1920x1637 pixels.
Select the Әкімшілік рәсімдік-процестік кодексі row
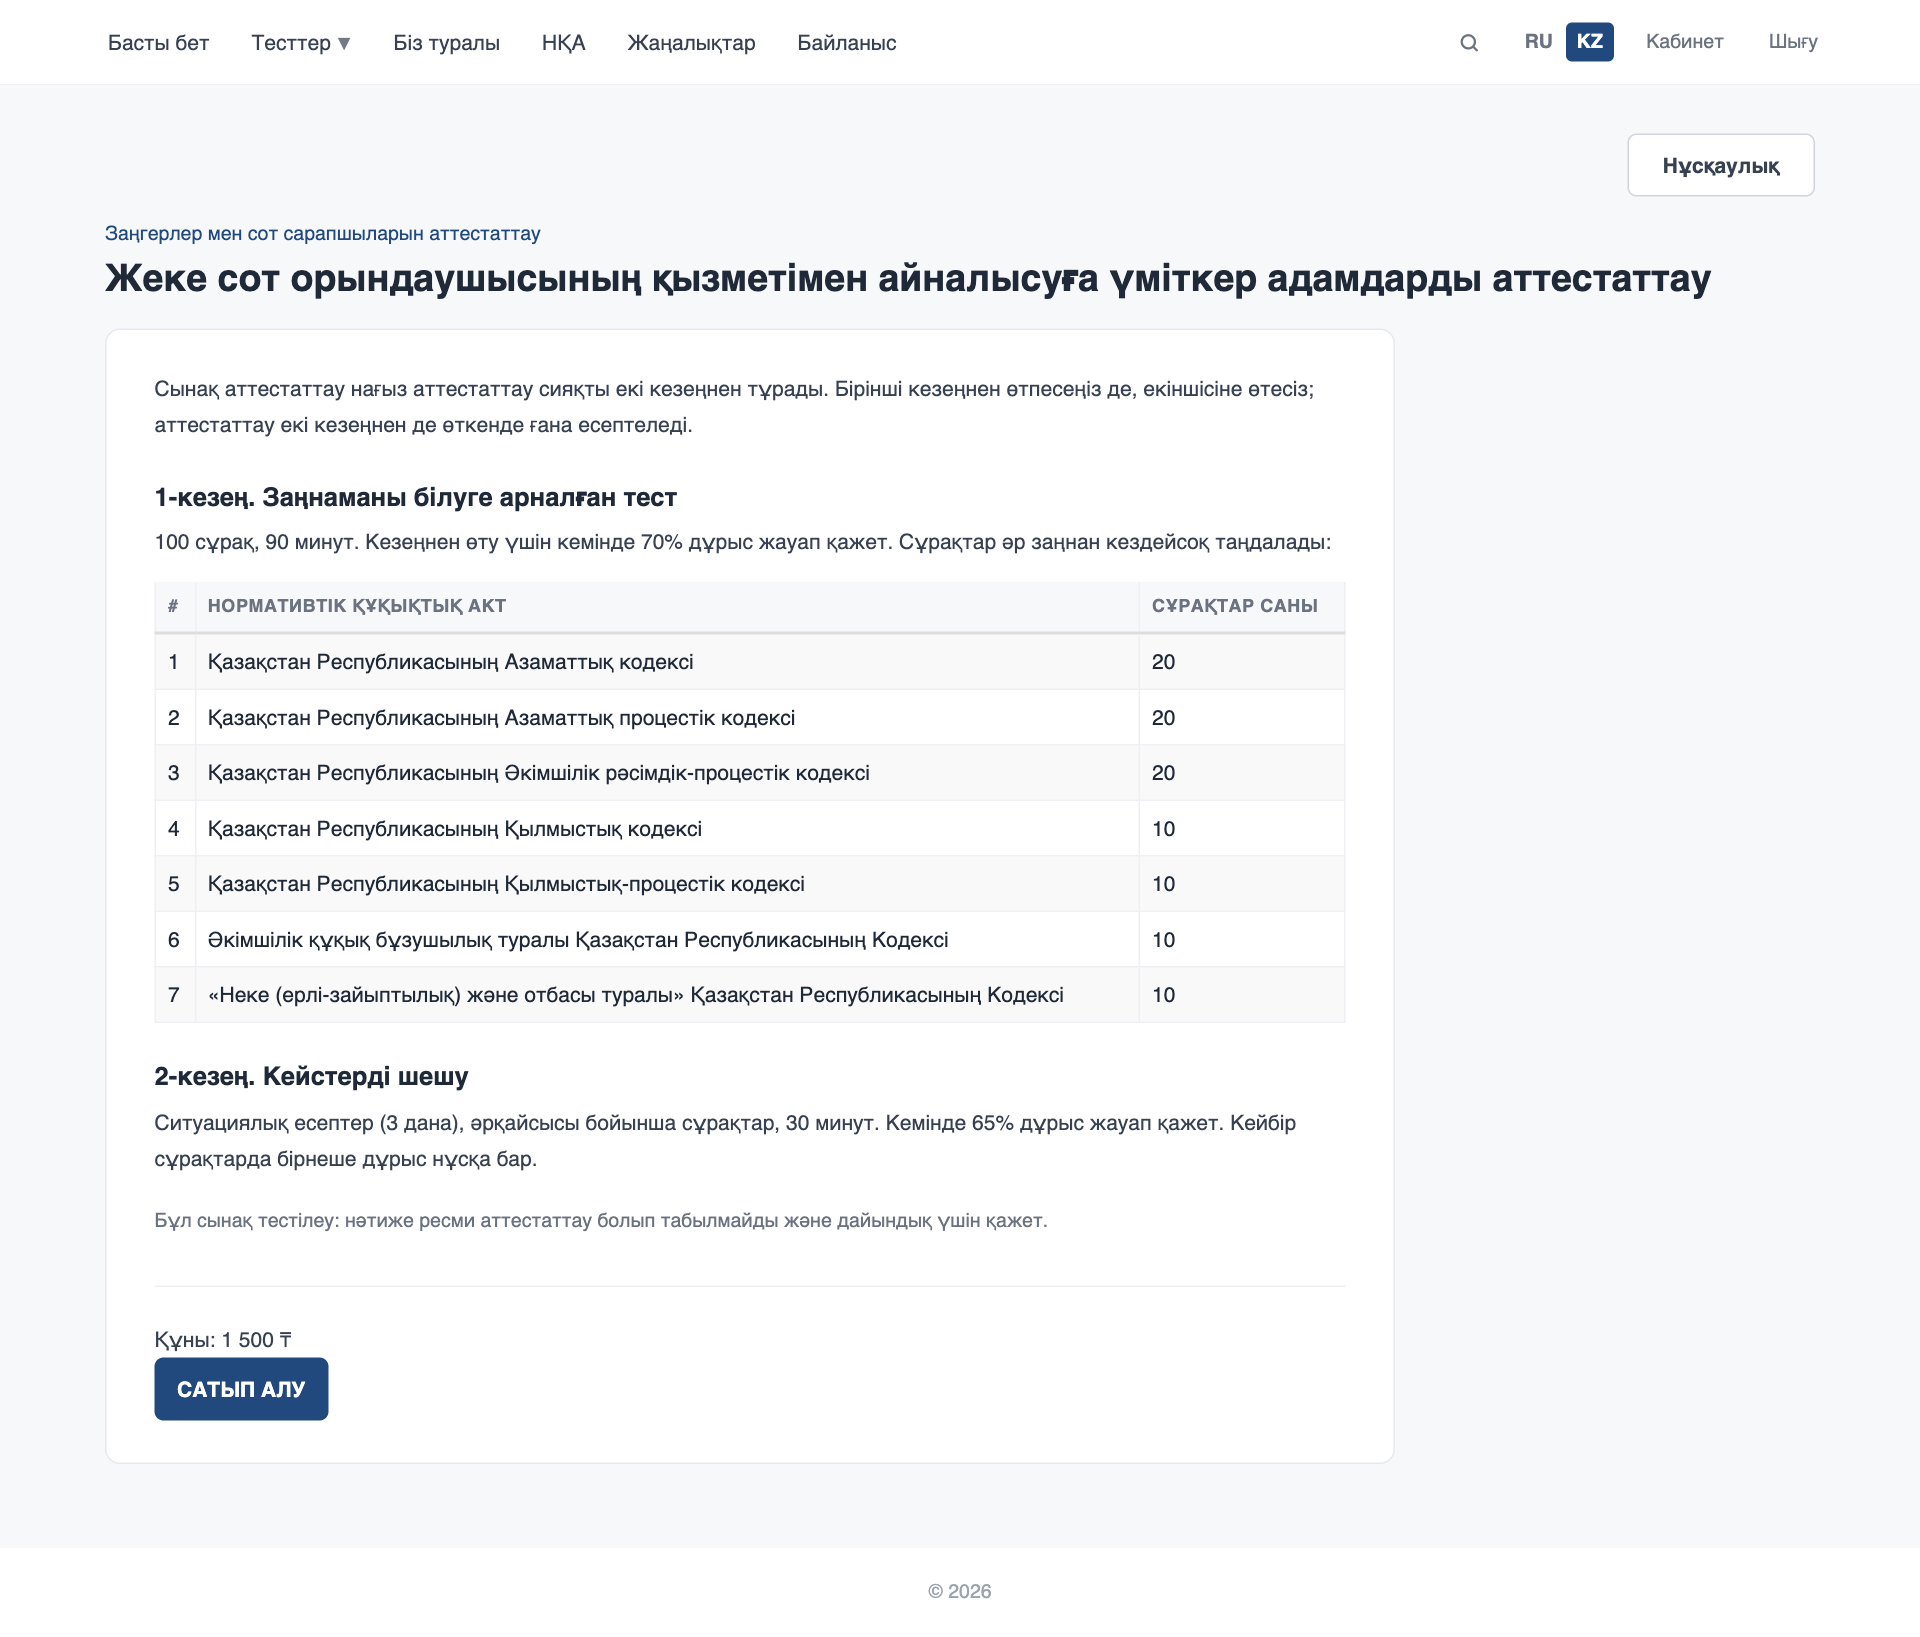[750, 773]
